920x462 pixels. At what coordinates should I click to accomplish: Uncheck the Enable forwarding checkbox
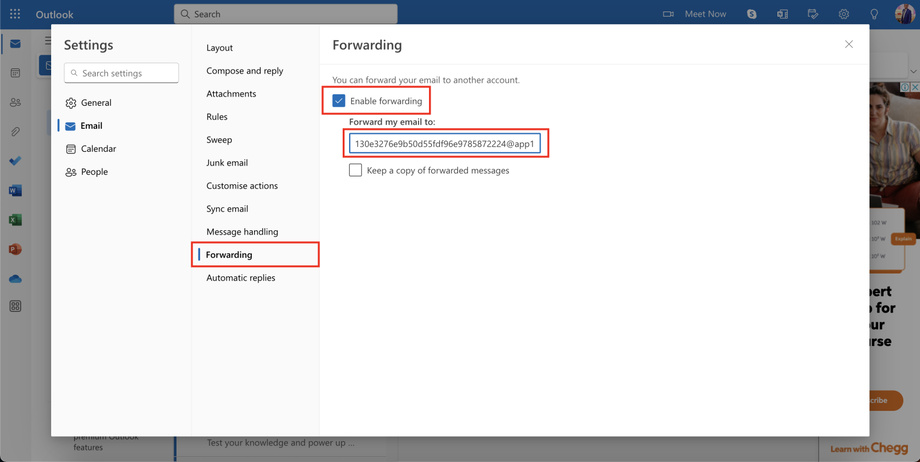pos(339,101)
